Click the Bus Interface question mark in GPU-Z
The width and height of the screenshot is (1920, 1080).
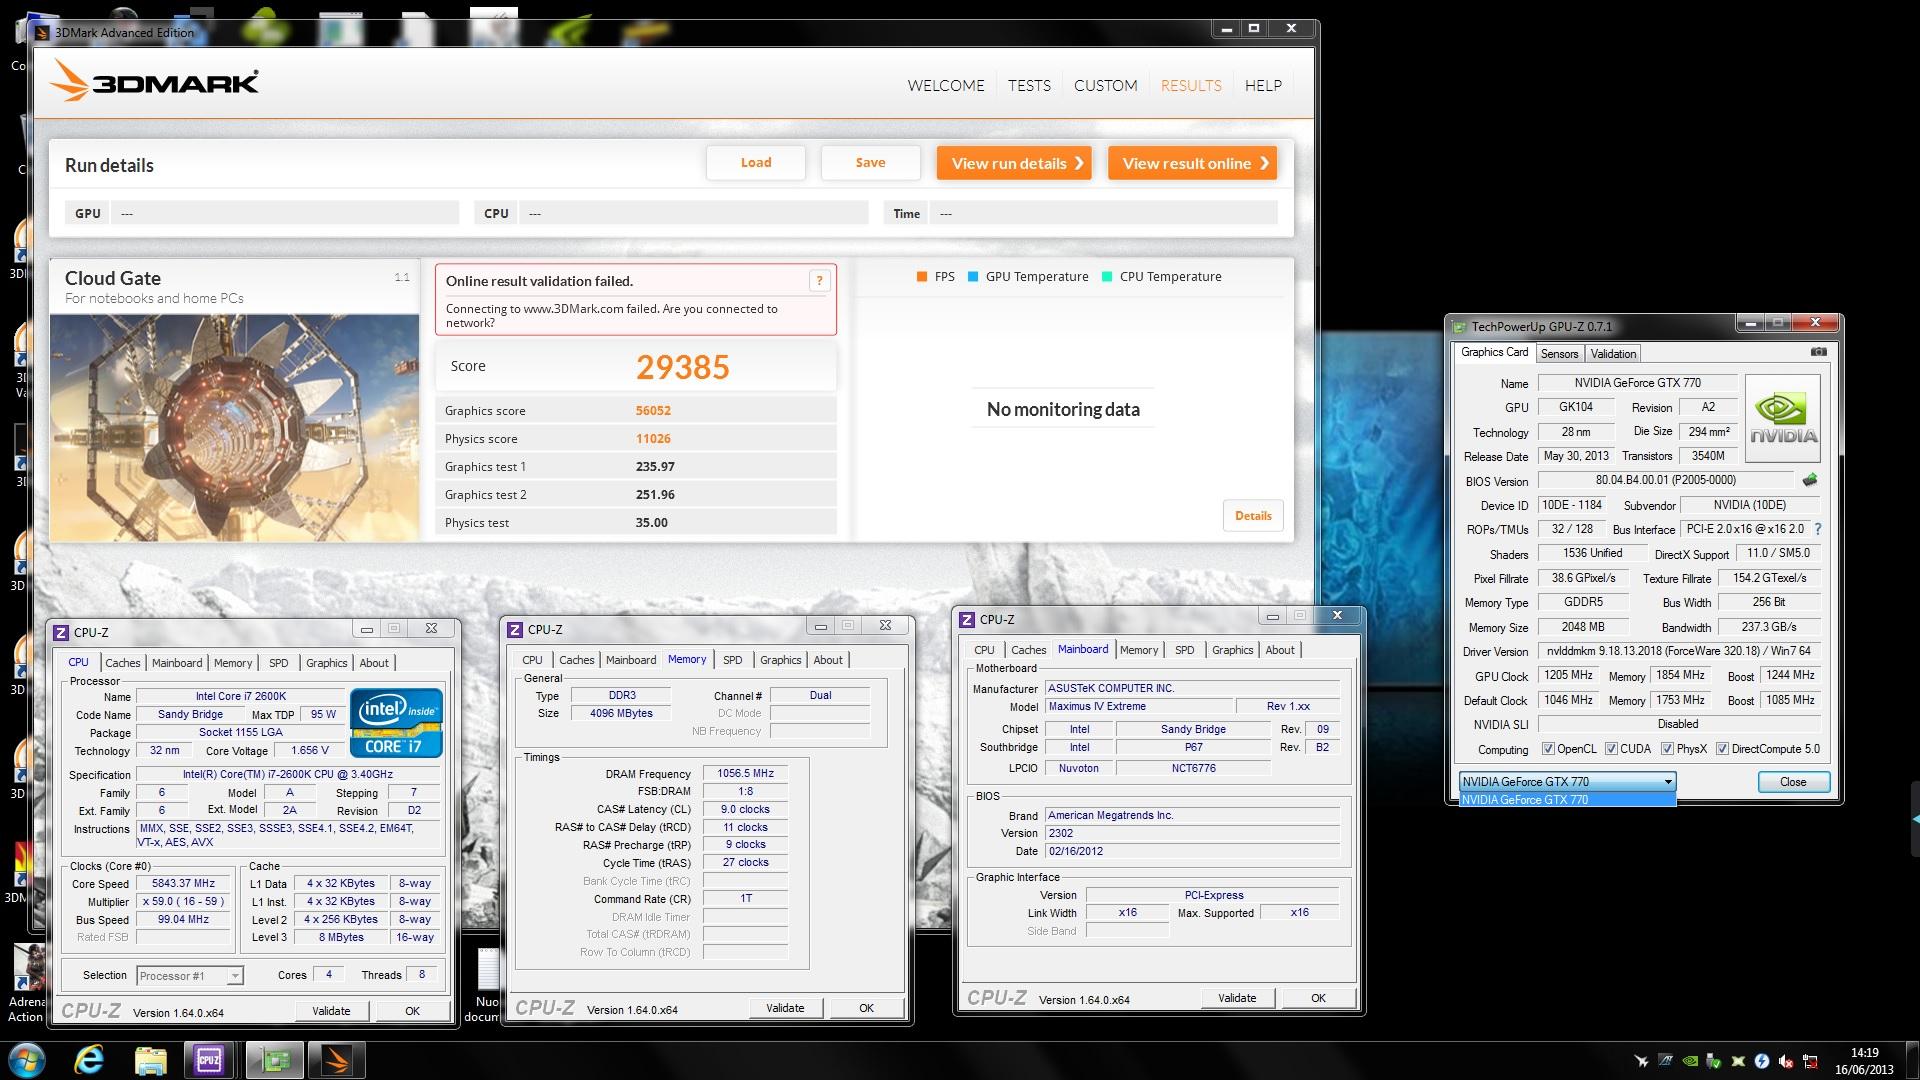click(x=1817, y=529)
